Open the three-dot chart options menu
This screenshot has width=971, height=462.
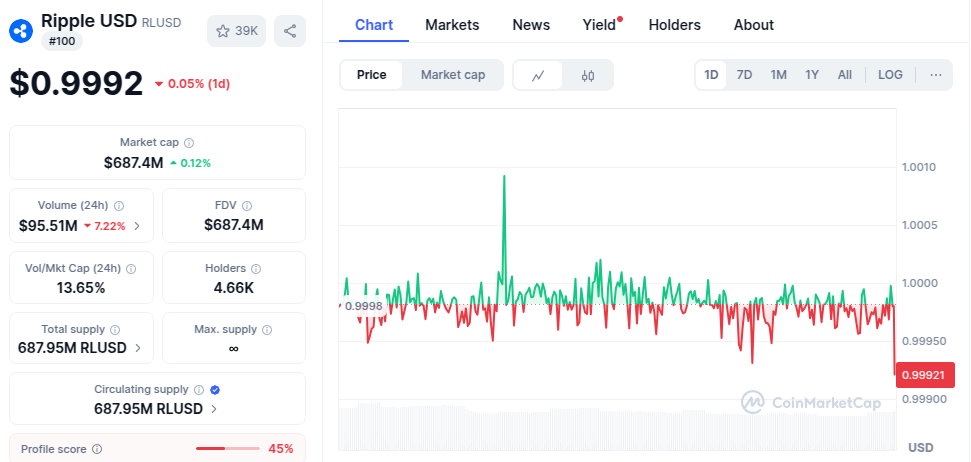[936, 75]
